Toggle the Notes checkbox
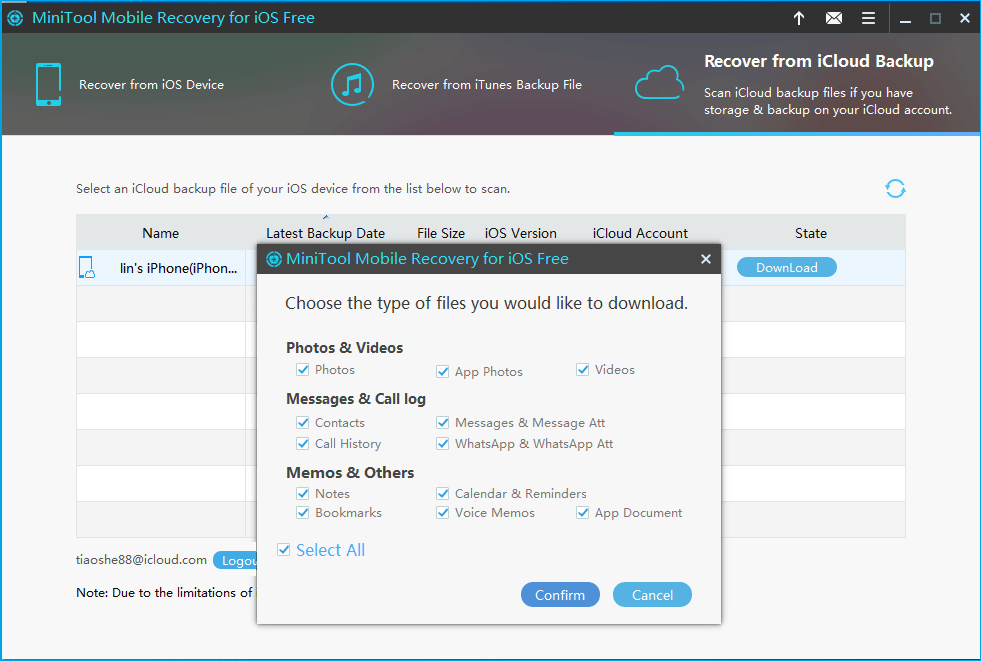The height and width of the screenshot is (661, 981). [303, 493]
